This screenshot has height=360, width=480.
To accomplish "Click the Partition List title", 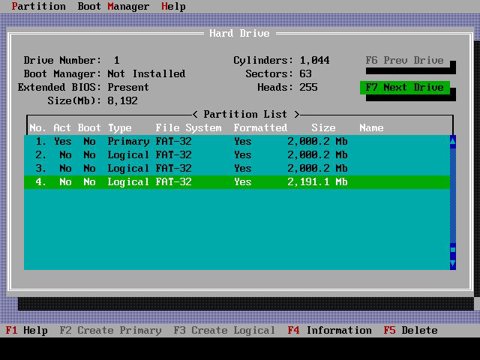I will [x=245, y=114].
